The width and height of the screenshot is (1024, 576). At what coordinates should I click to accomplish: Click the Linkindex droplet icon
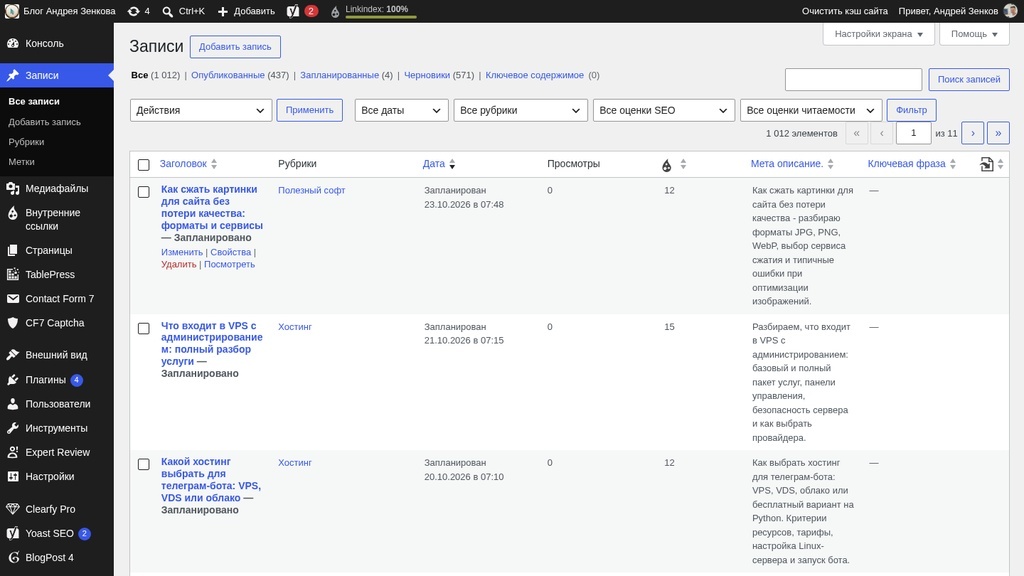[335, 12]
